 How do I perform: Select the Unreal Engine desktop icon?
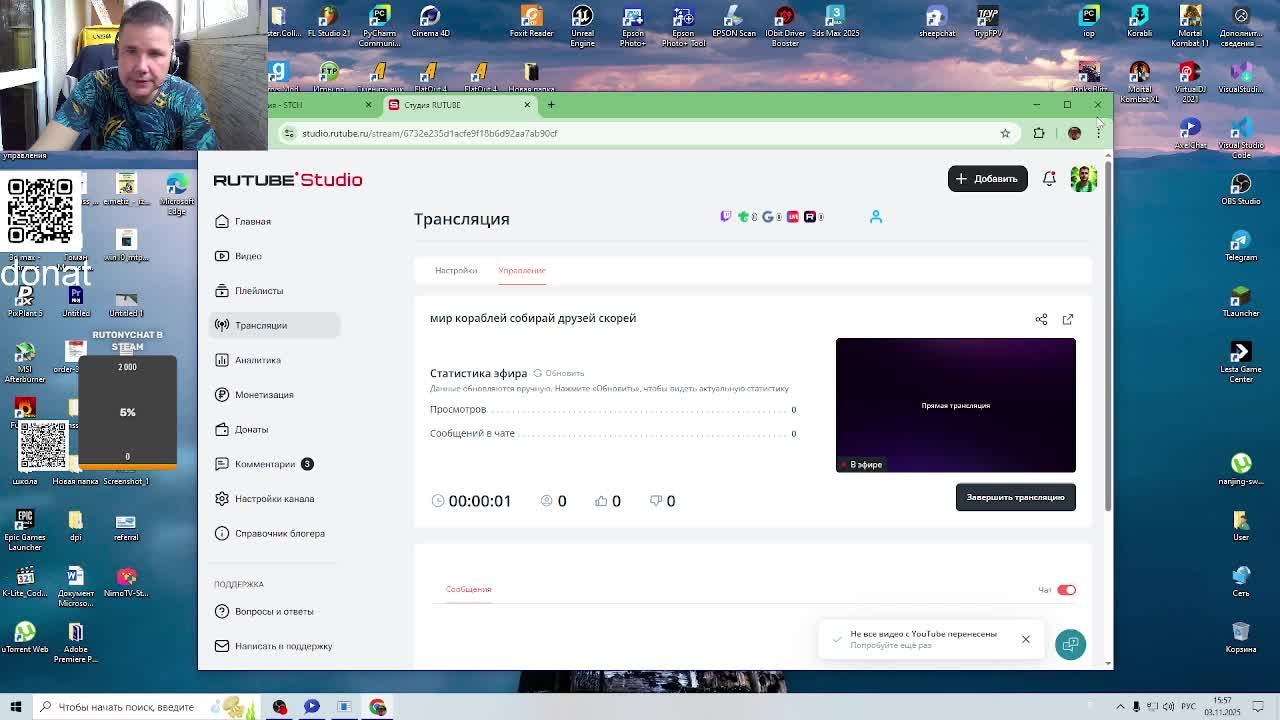[582, 24]
